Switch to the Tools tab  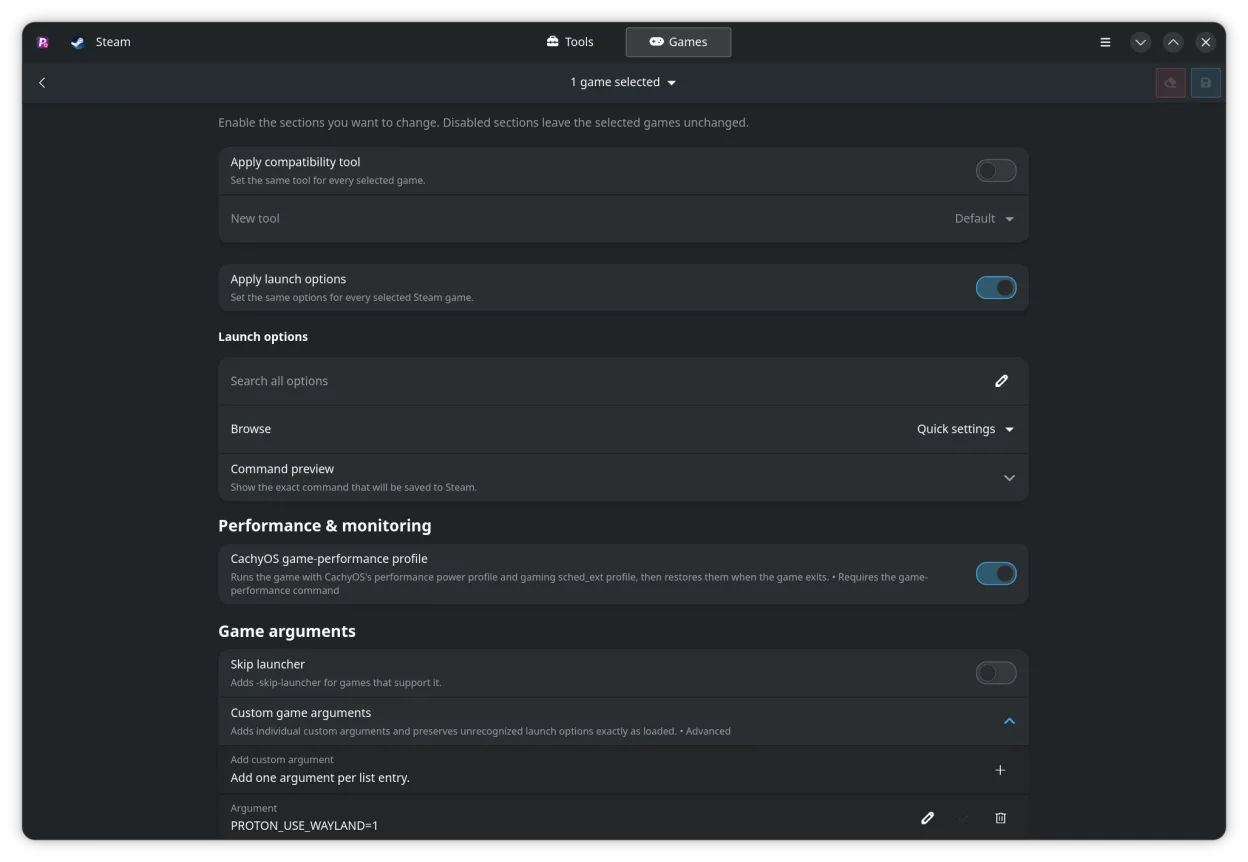pyautogui.click(x=570, y=42)
